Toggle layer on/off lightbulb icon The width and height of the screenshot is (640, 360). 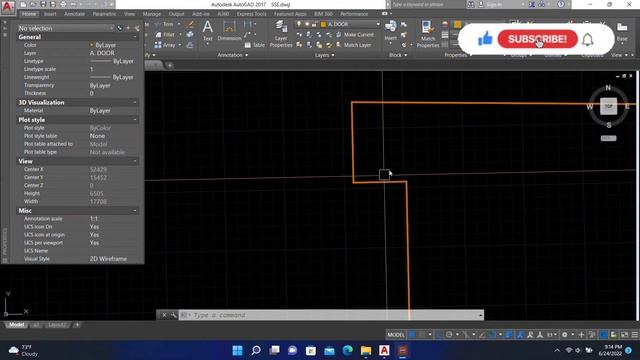coord(299,24)
